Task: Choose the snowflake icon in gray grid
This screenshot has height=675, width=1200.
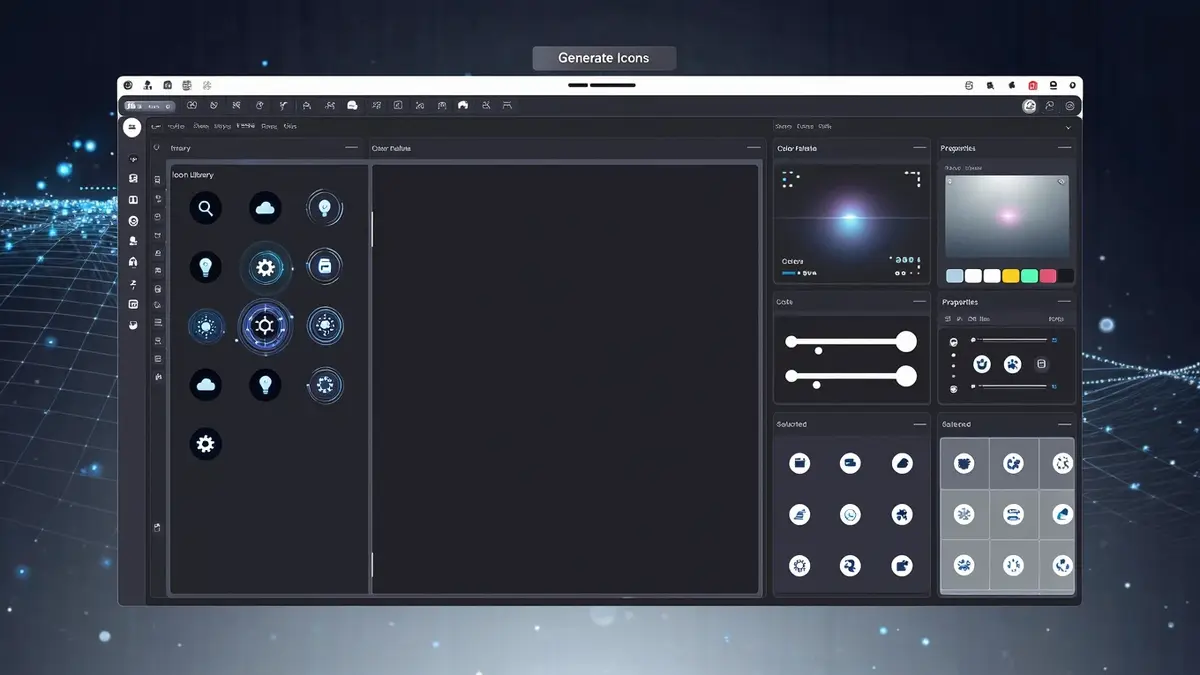Action: click(x=964, y=515)
